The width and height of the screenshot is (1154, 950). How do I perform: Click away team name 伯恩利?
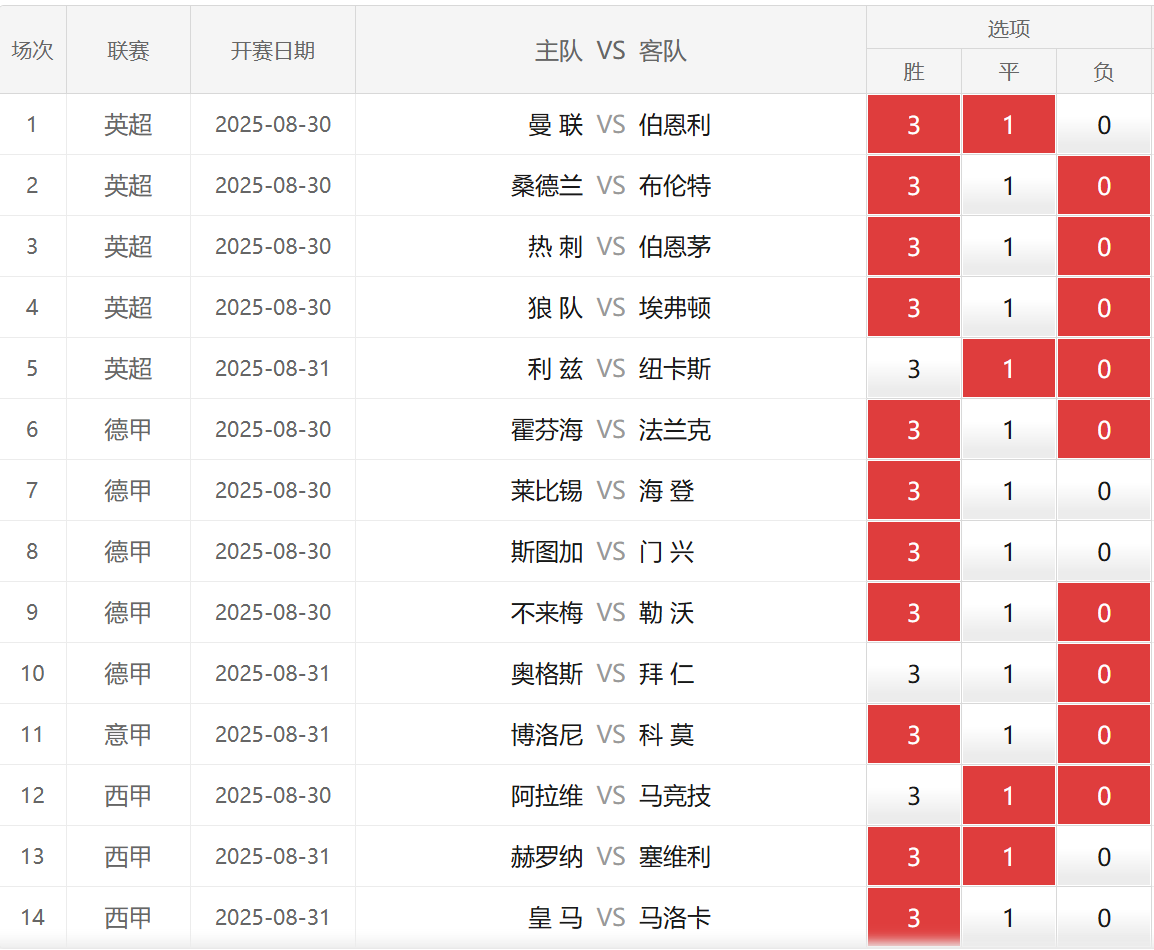click(674, 125)
